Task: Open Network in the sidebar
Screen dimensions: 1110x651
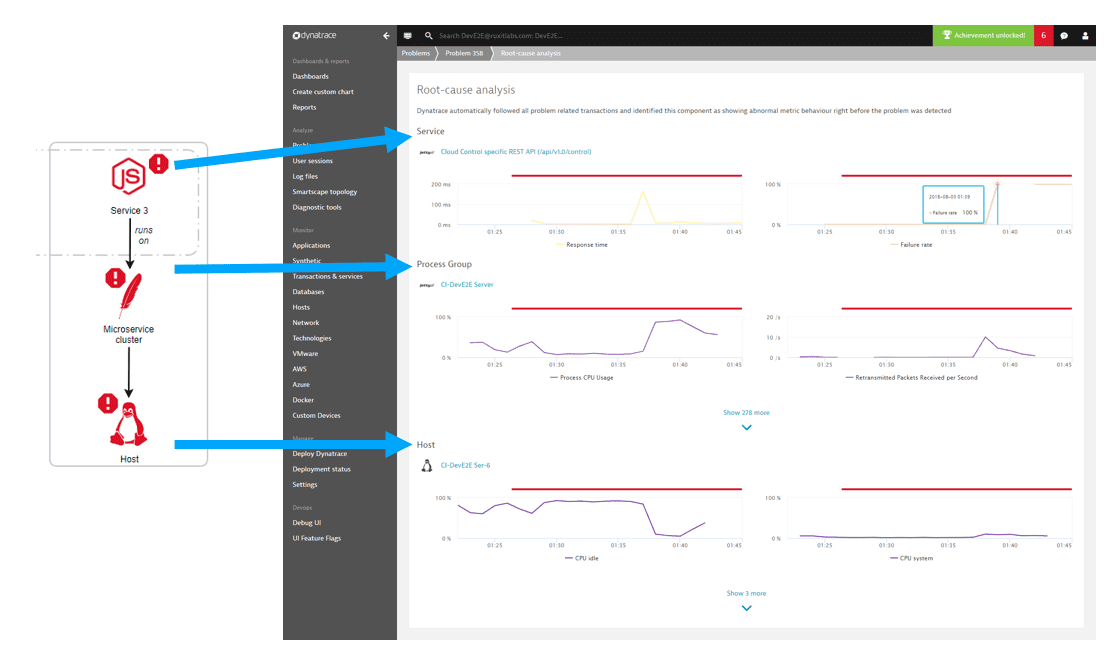Action: (x=306, y=323)
